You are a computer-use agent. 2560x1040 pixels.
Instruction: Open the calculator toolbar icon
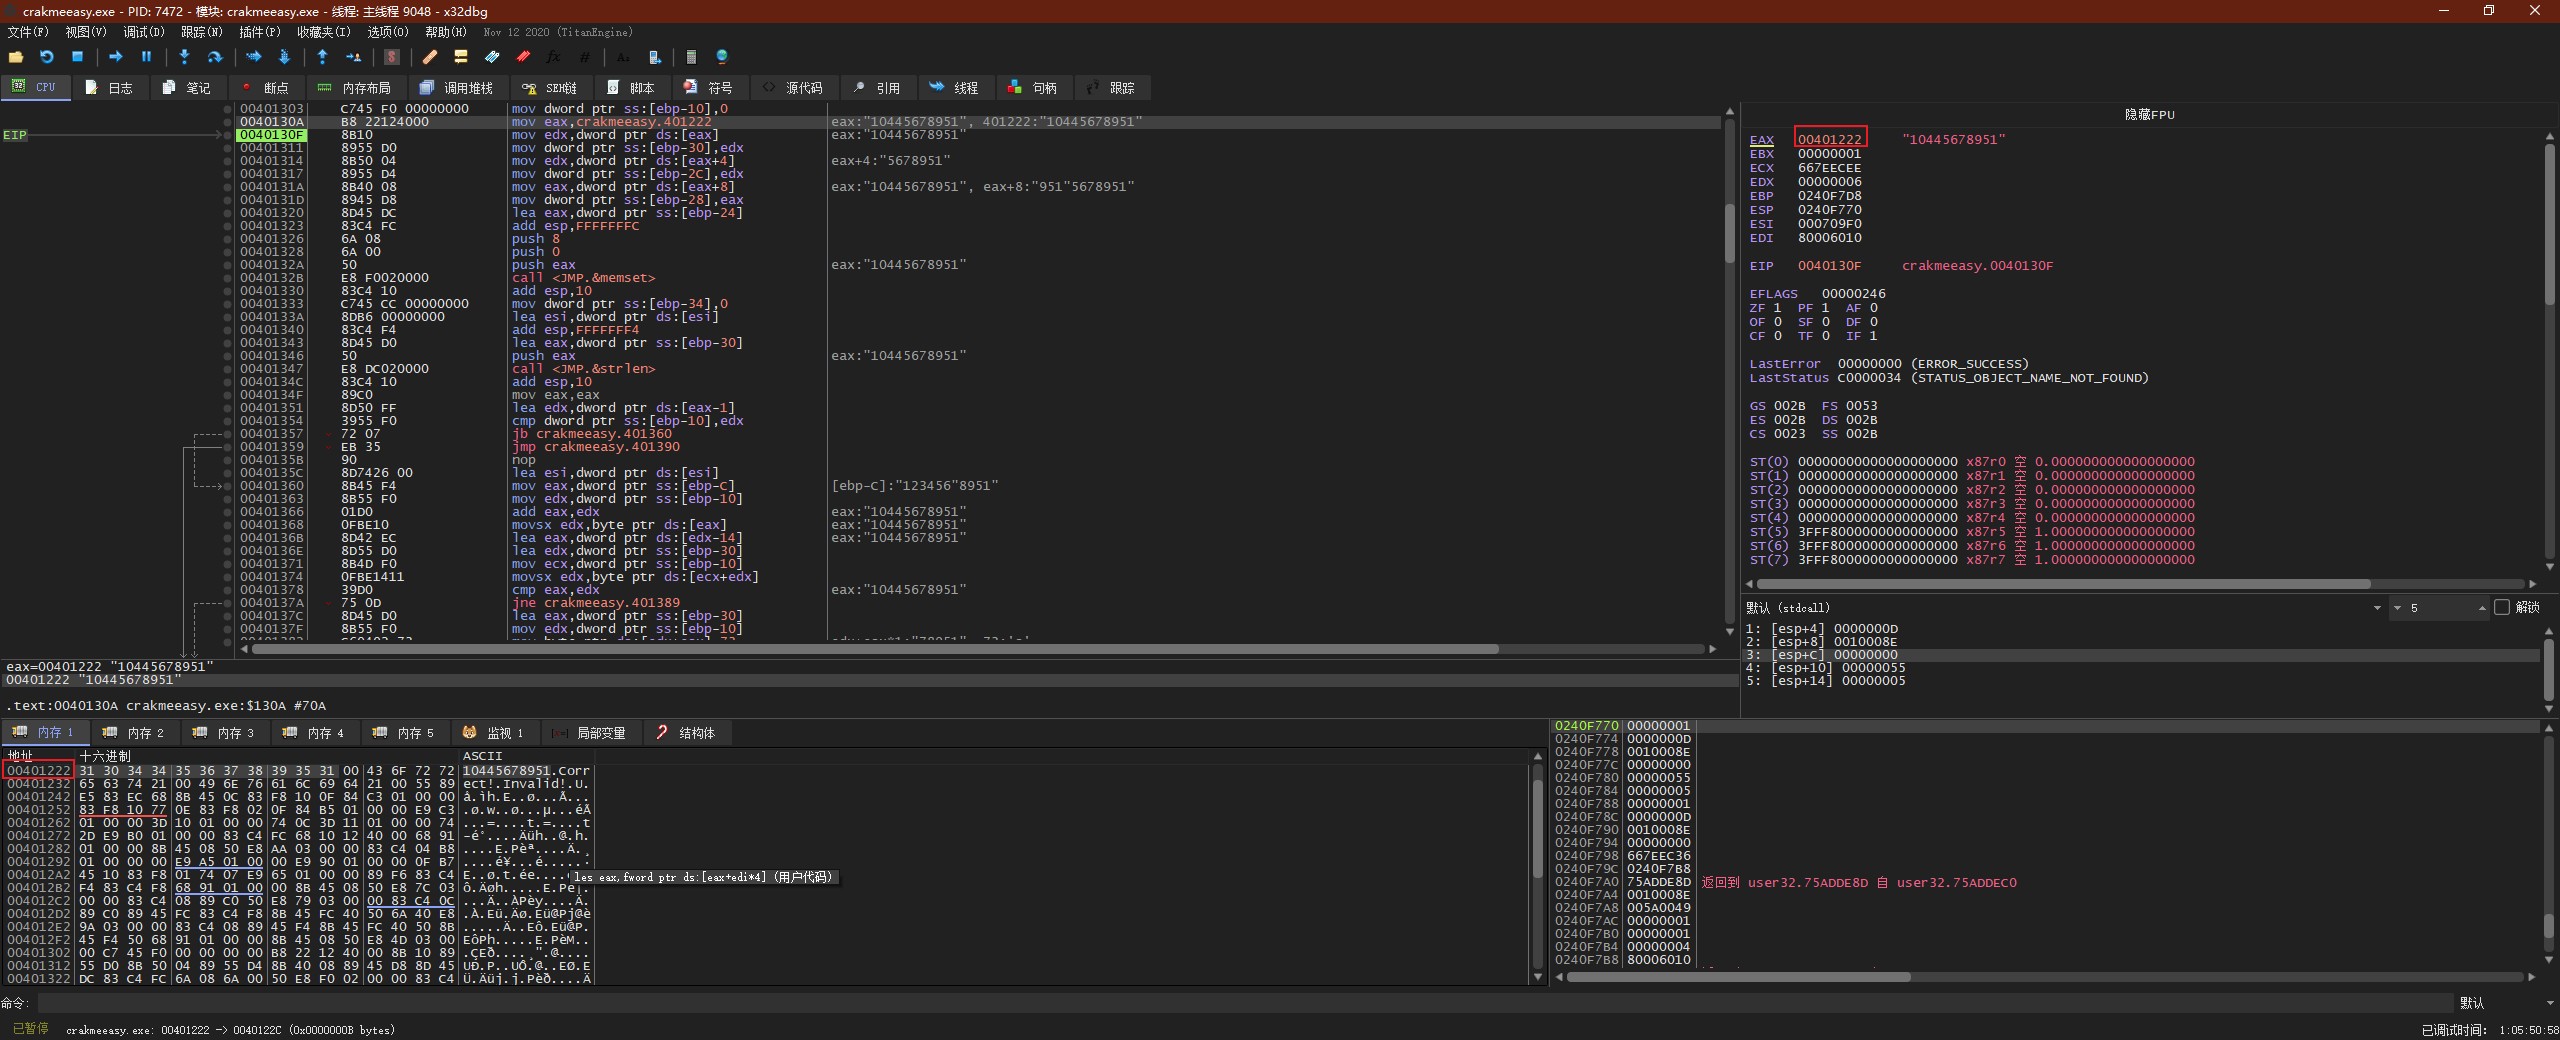(x=691, y=57)
